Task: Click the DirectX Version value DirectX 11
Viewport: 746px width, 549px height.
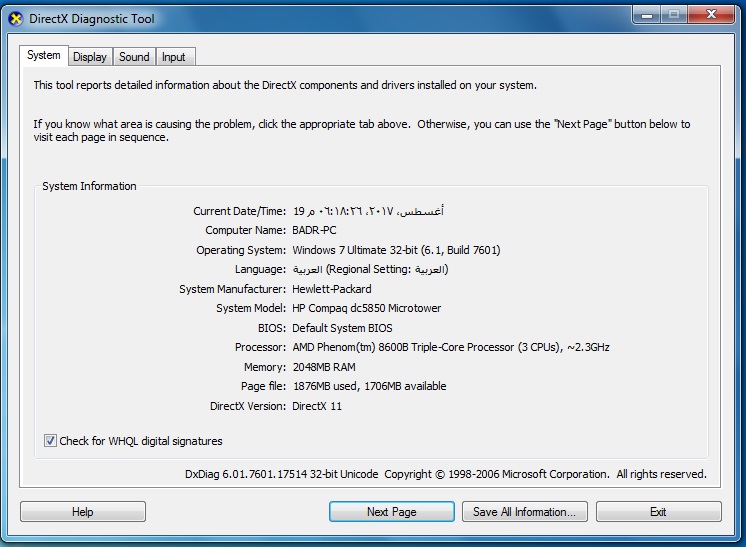Action: click(x=317, y=406)
